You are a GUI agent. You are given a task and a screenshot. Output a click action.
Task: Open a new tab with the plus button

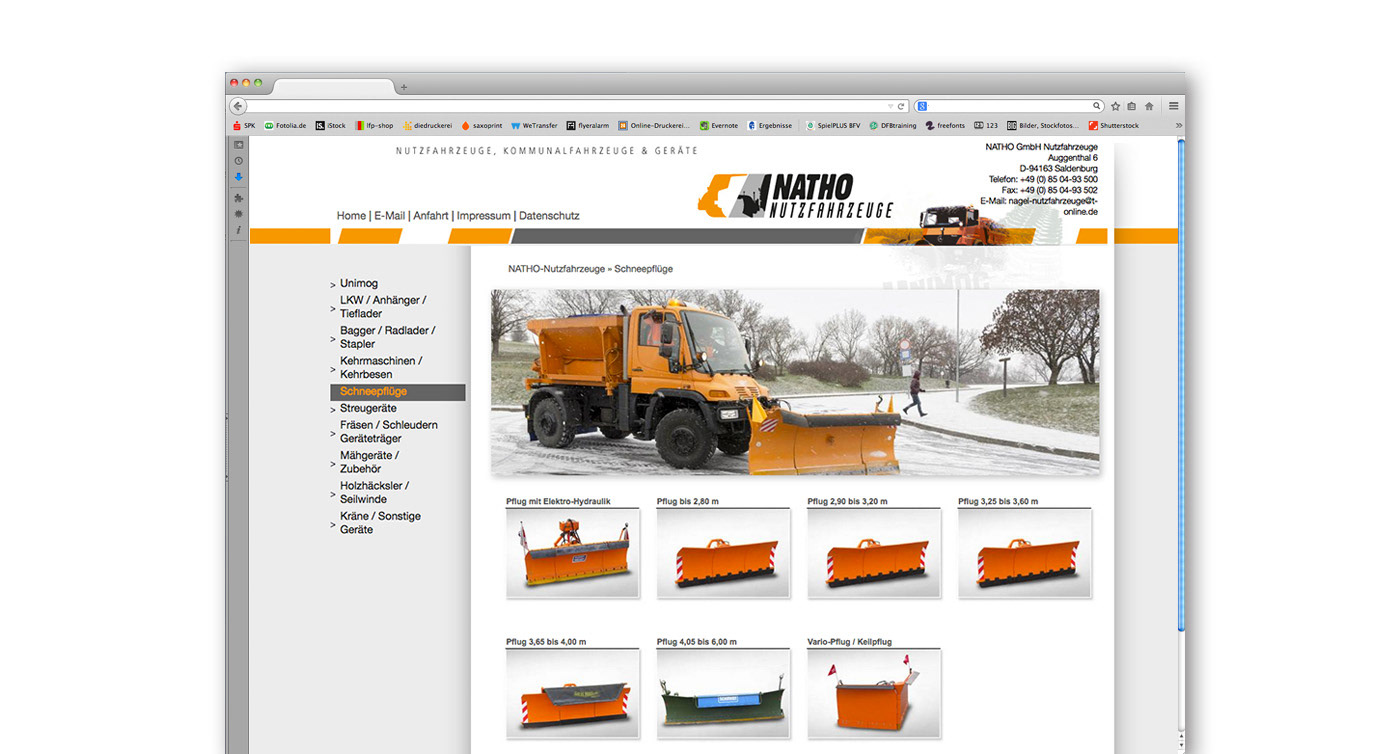coord(404,87)
